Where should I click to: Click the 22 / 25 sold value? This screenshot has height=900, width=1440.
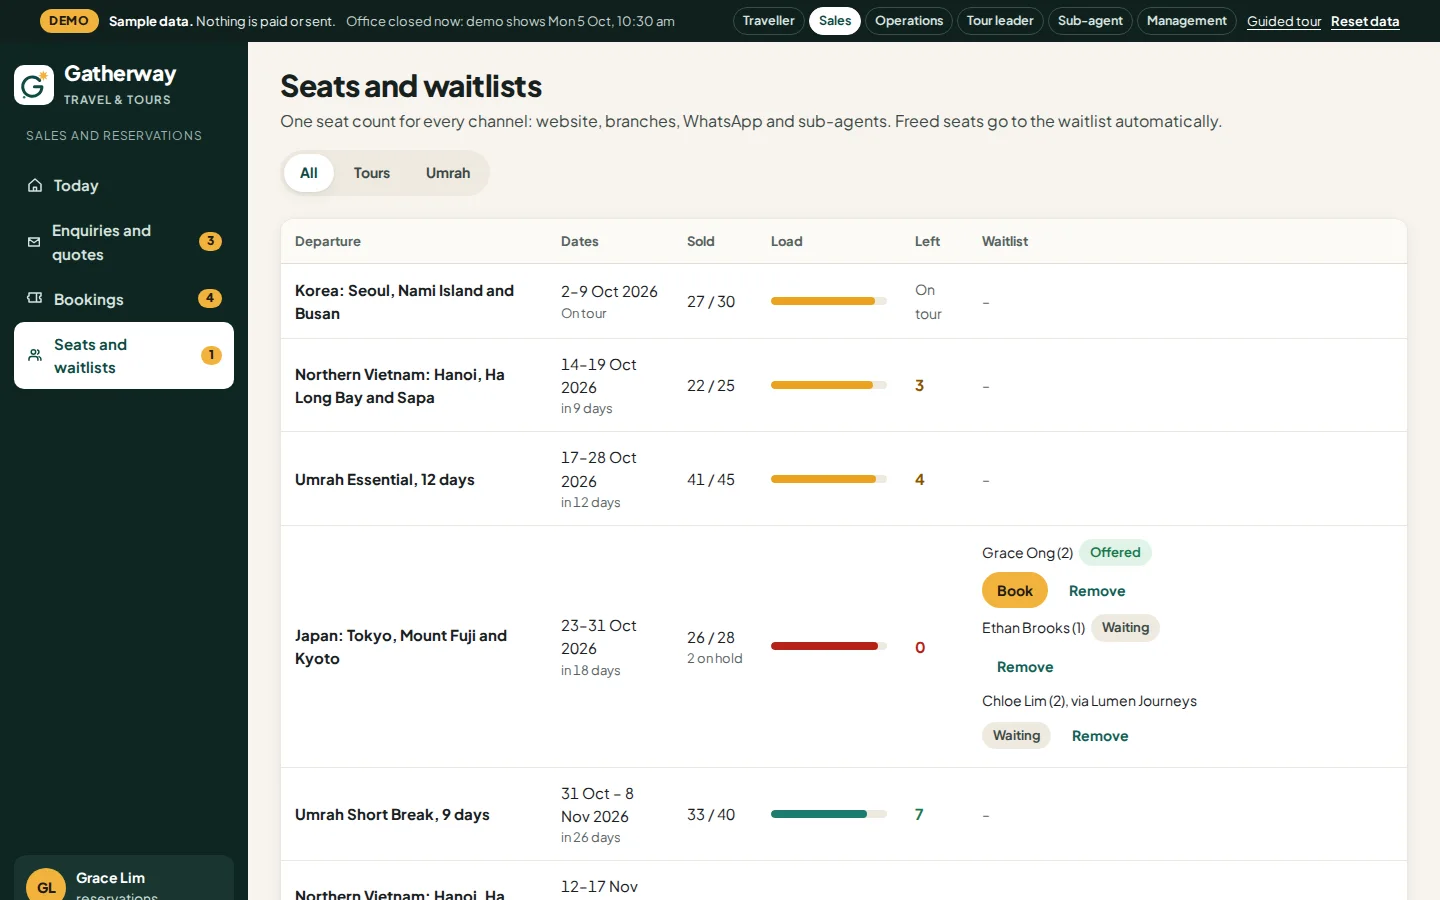point(711,386)
